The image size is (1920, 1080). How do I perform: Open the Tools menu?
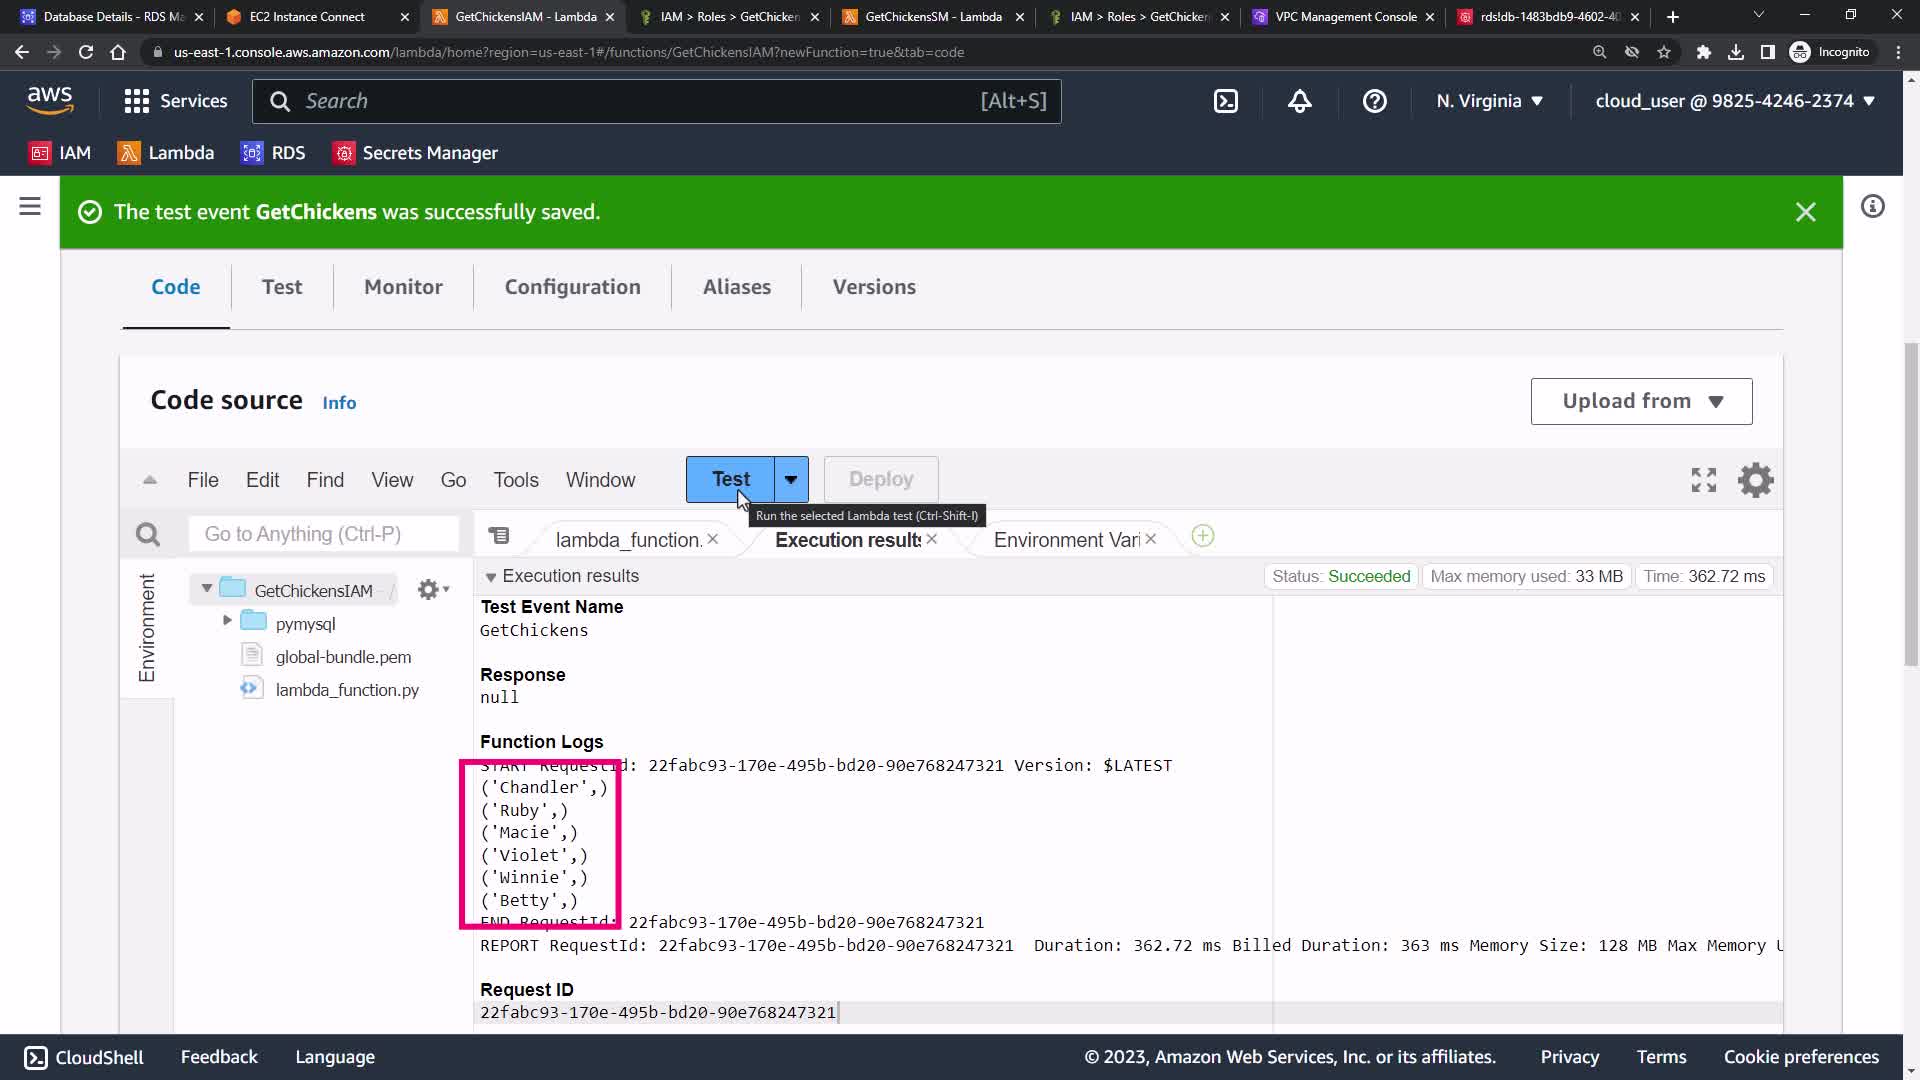pos(515,480)
